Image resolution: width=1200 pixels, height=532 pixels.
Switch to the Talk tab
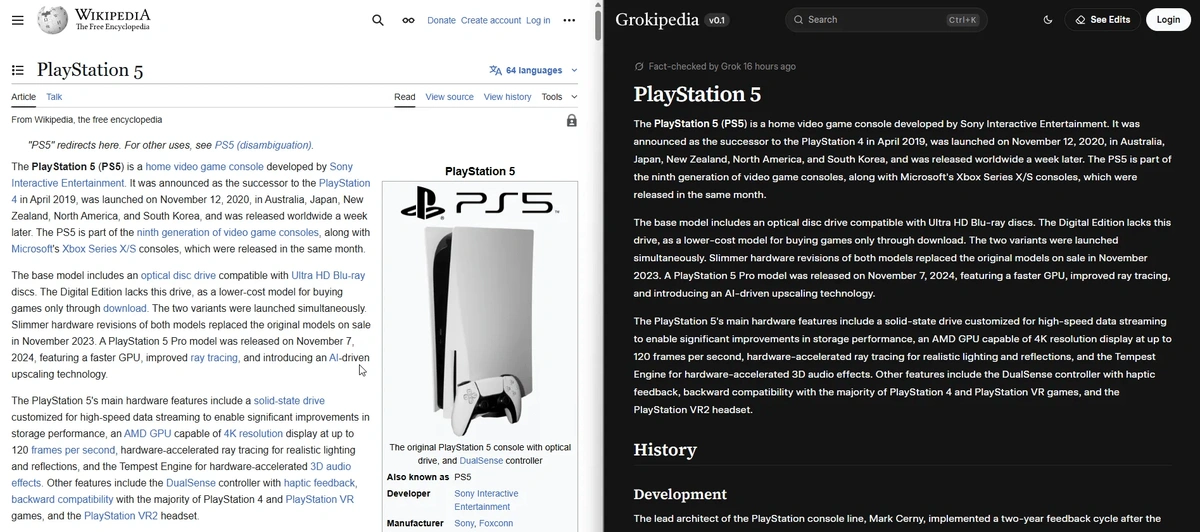(54, 97)
